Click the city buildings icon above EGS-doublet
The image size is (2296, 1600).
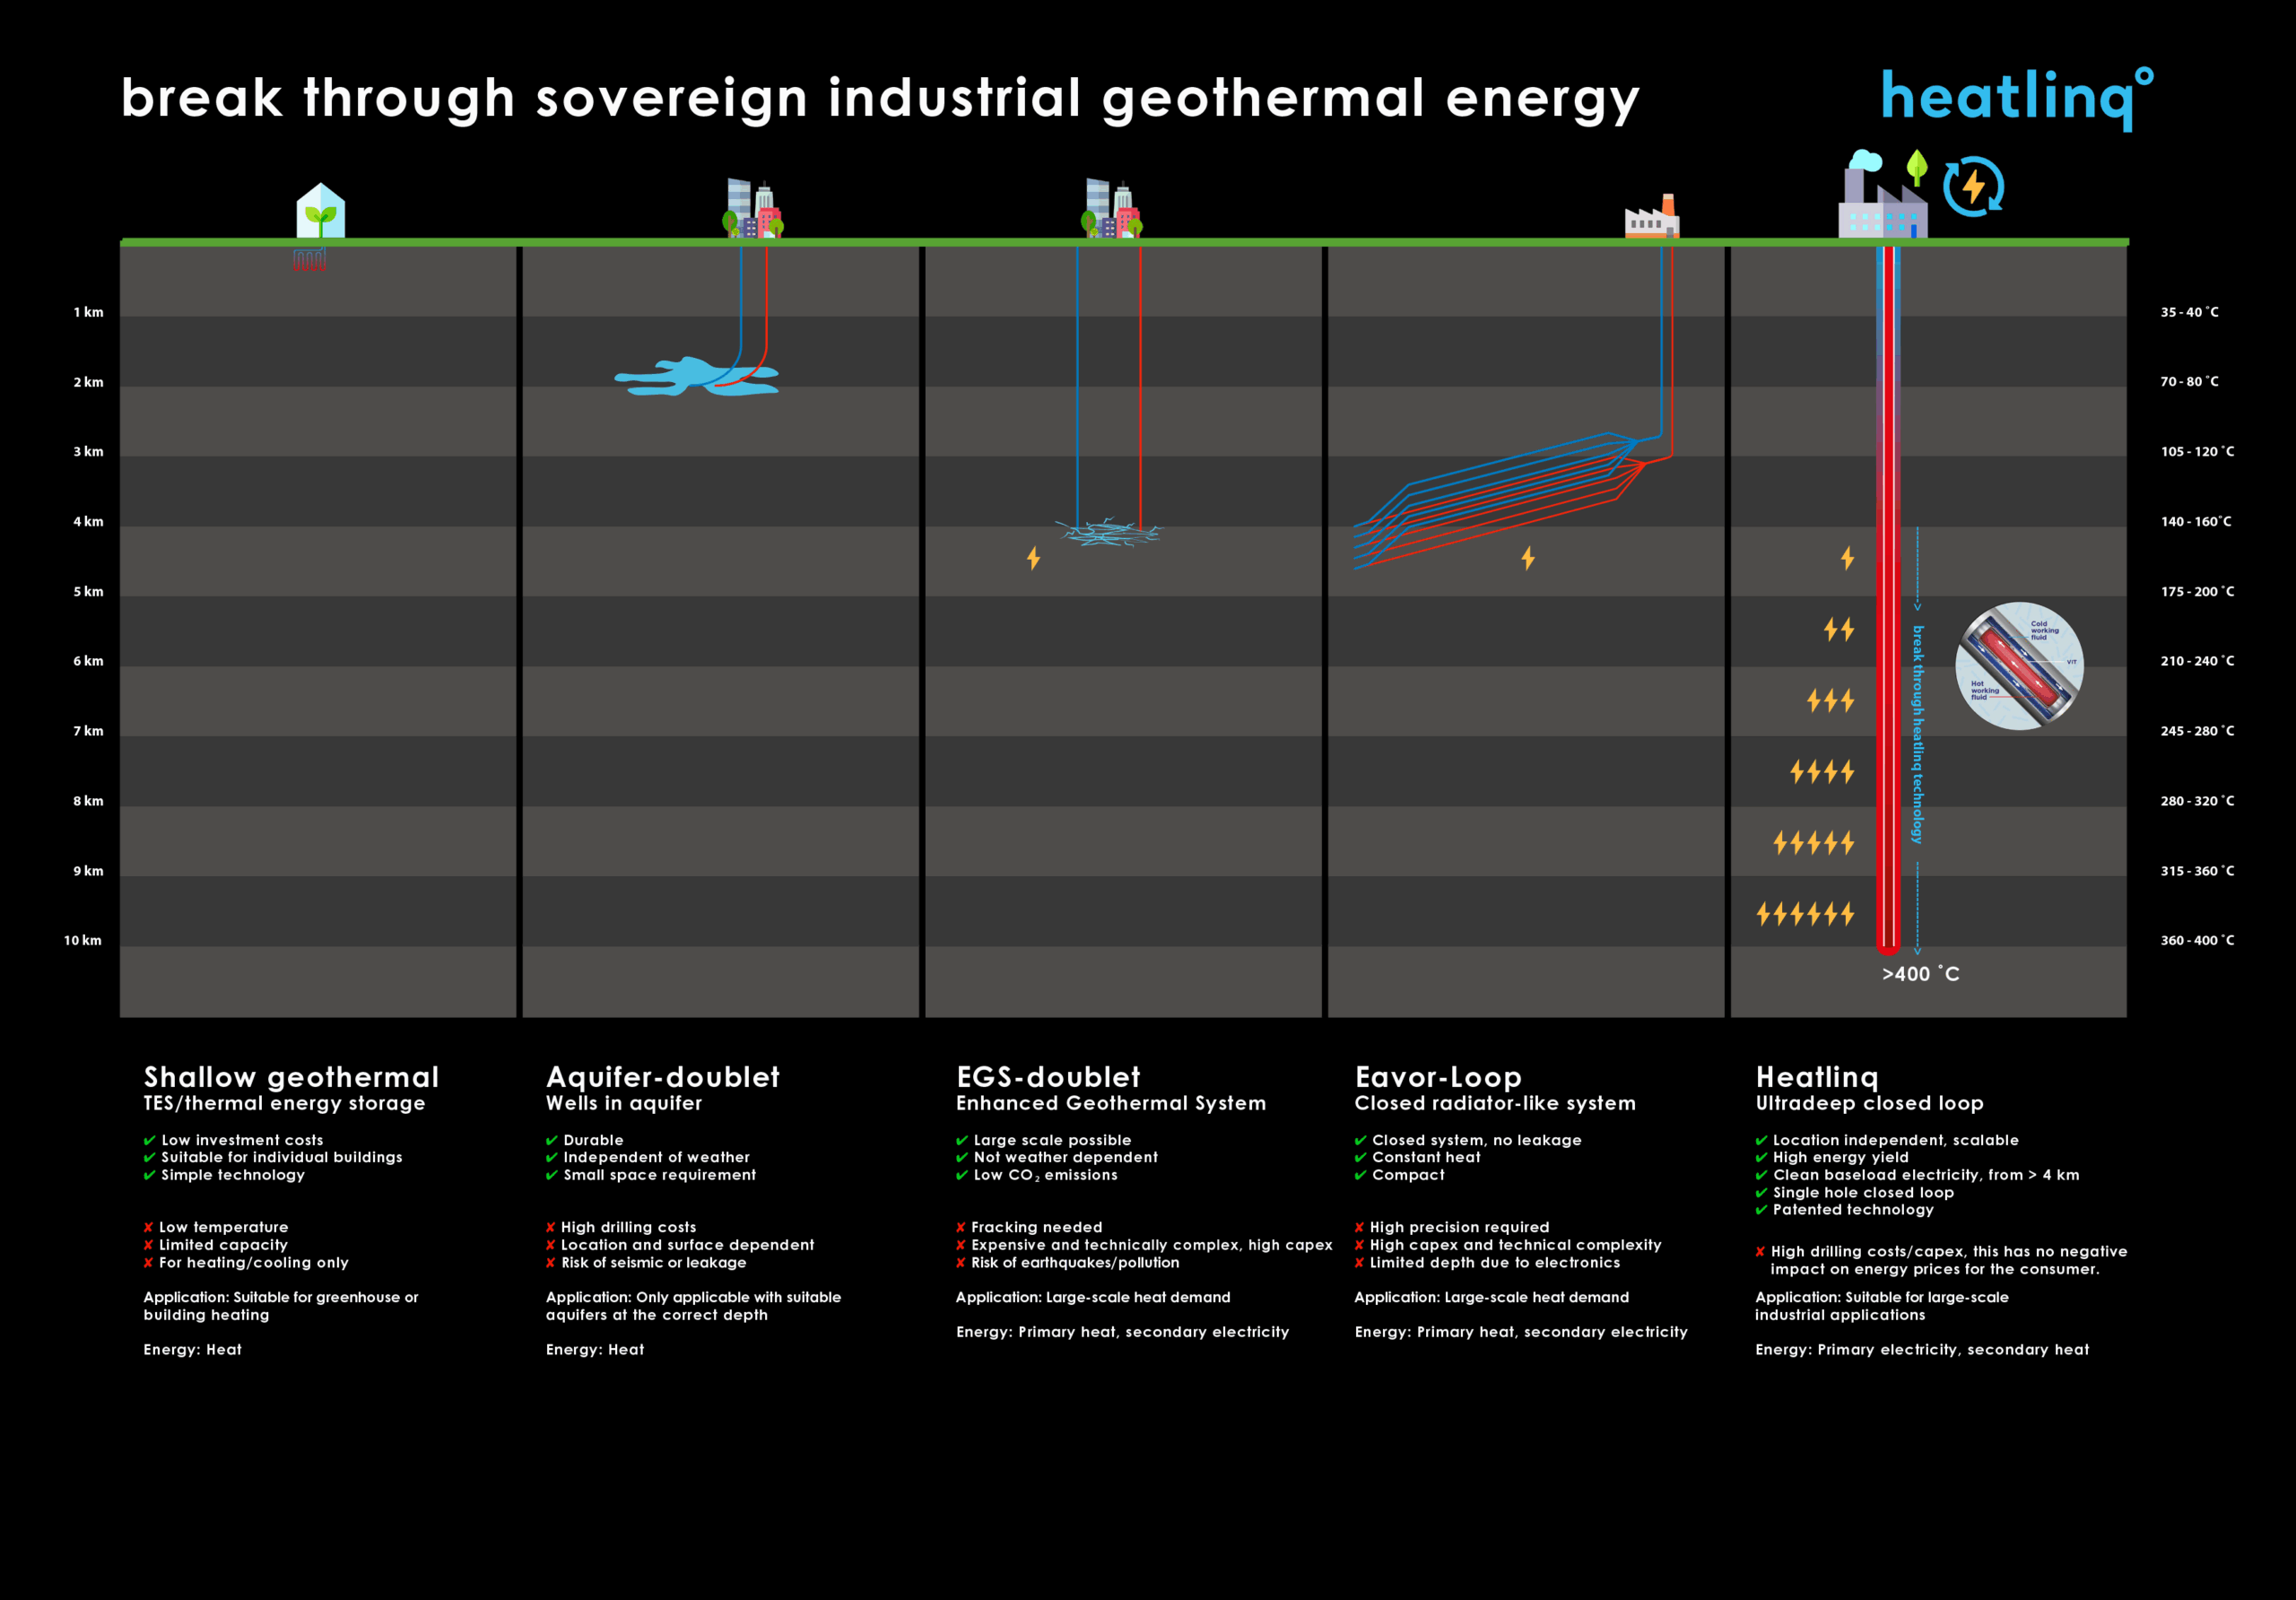[x=1111, y=208]
